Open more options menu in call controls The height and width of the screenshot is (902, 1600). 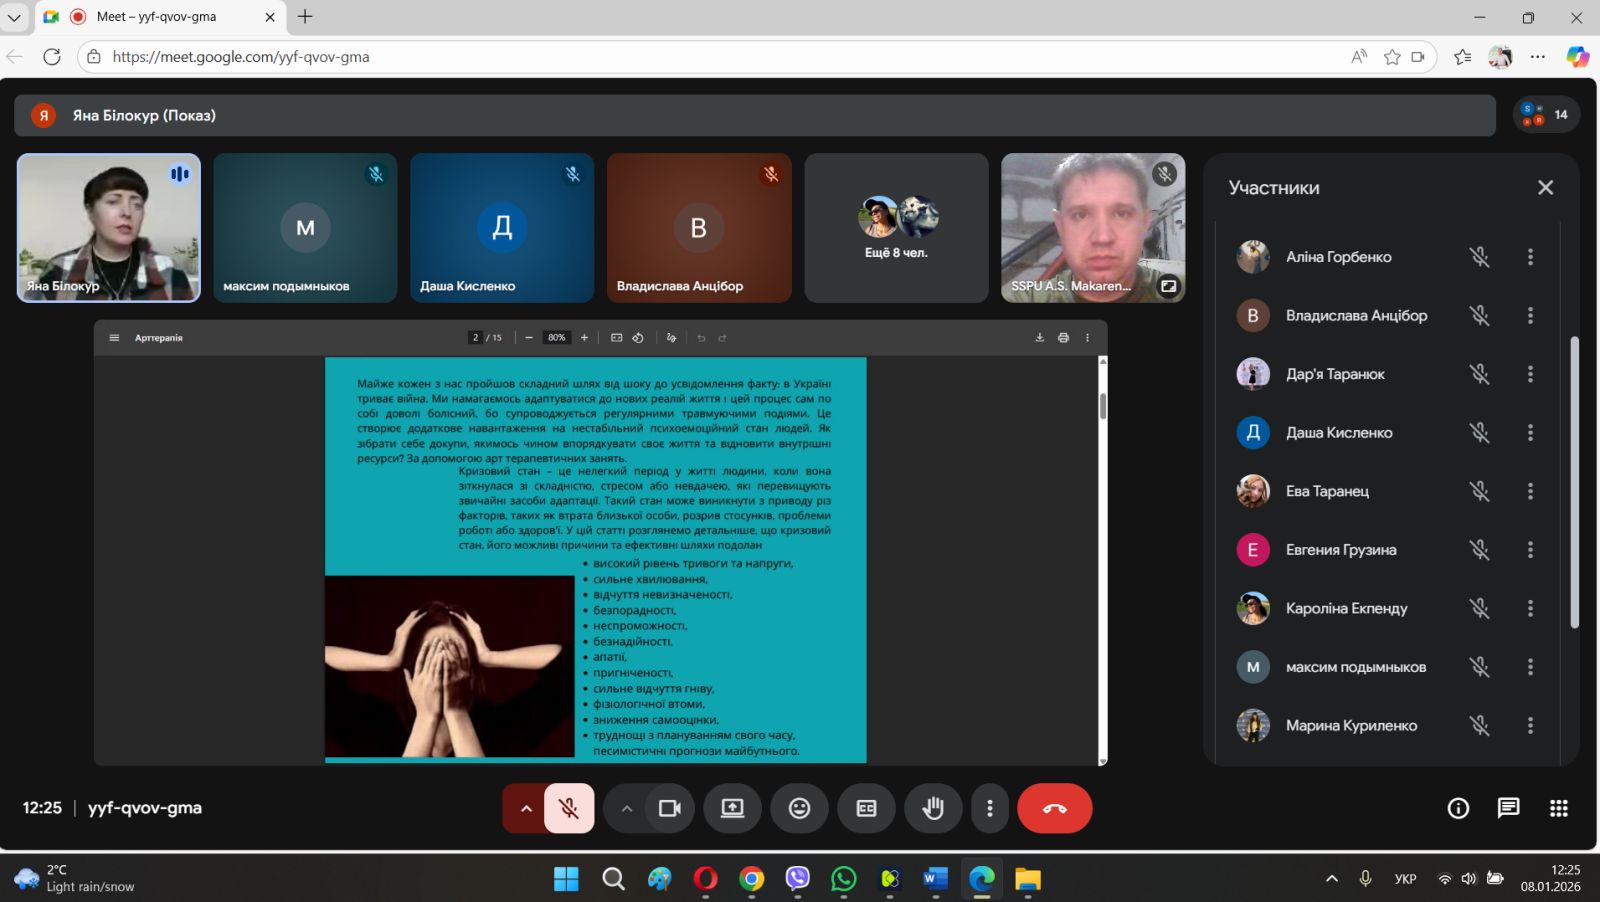pos(990,808)
